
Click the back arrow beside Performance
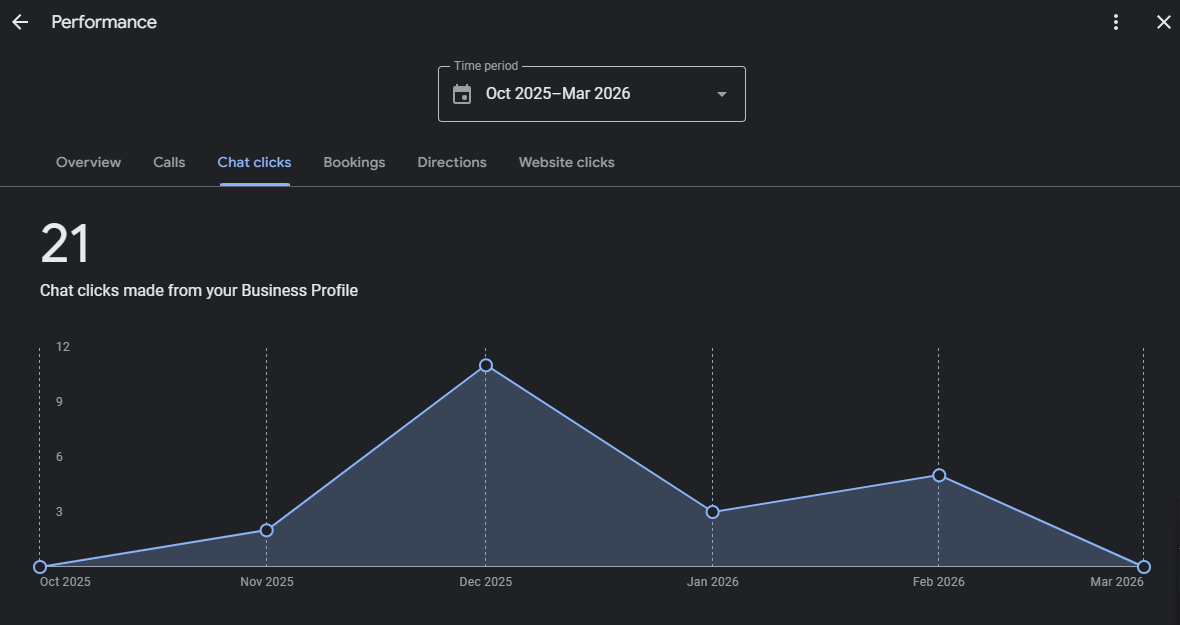[20, 22]
